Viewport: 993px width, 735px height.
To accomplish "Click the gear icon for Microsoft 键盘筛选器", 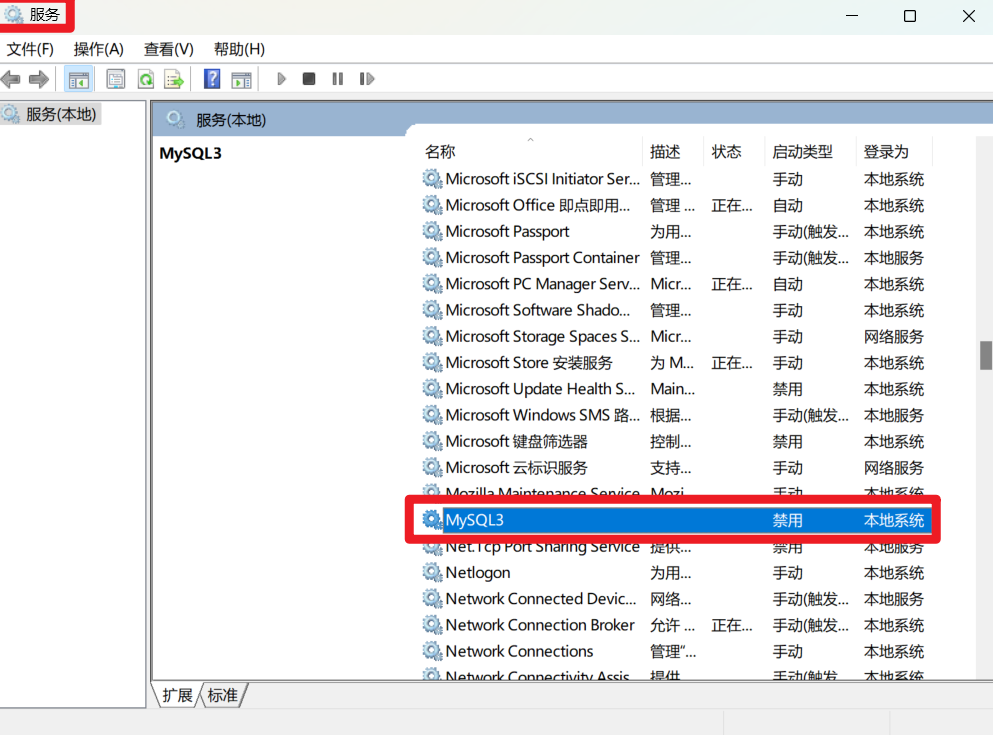I will pos(433,441).
